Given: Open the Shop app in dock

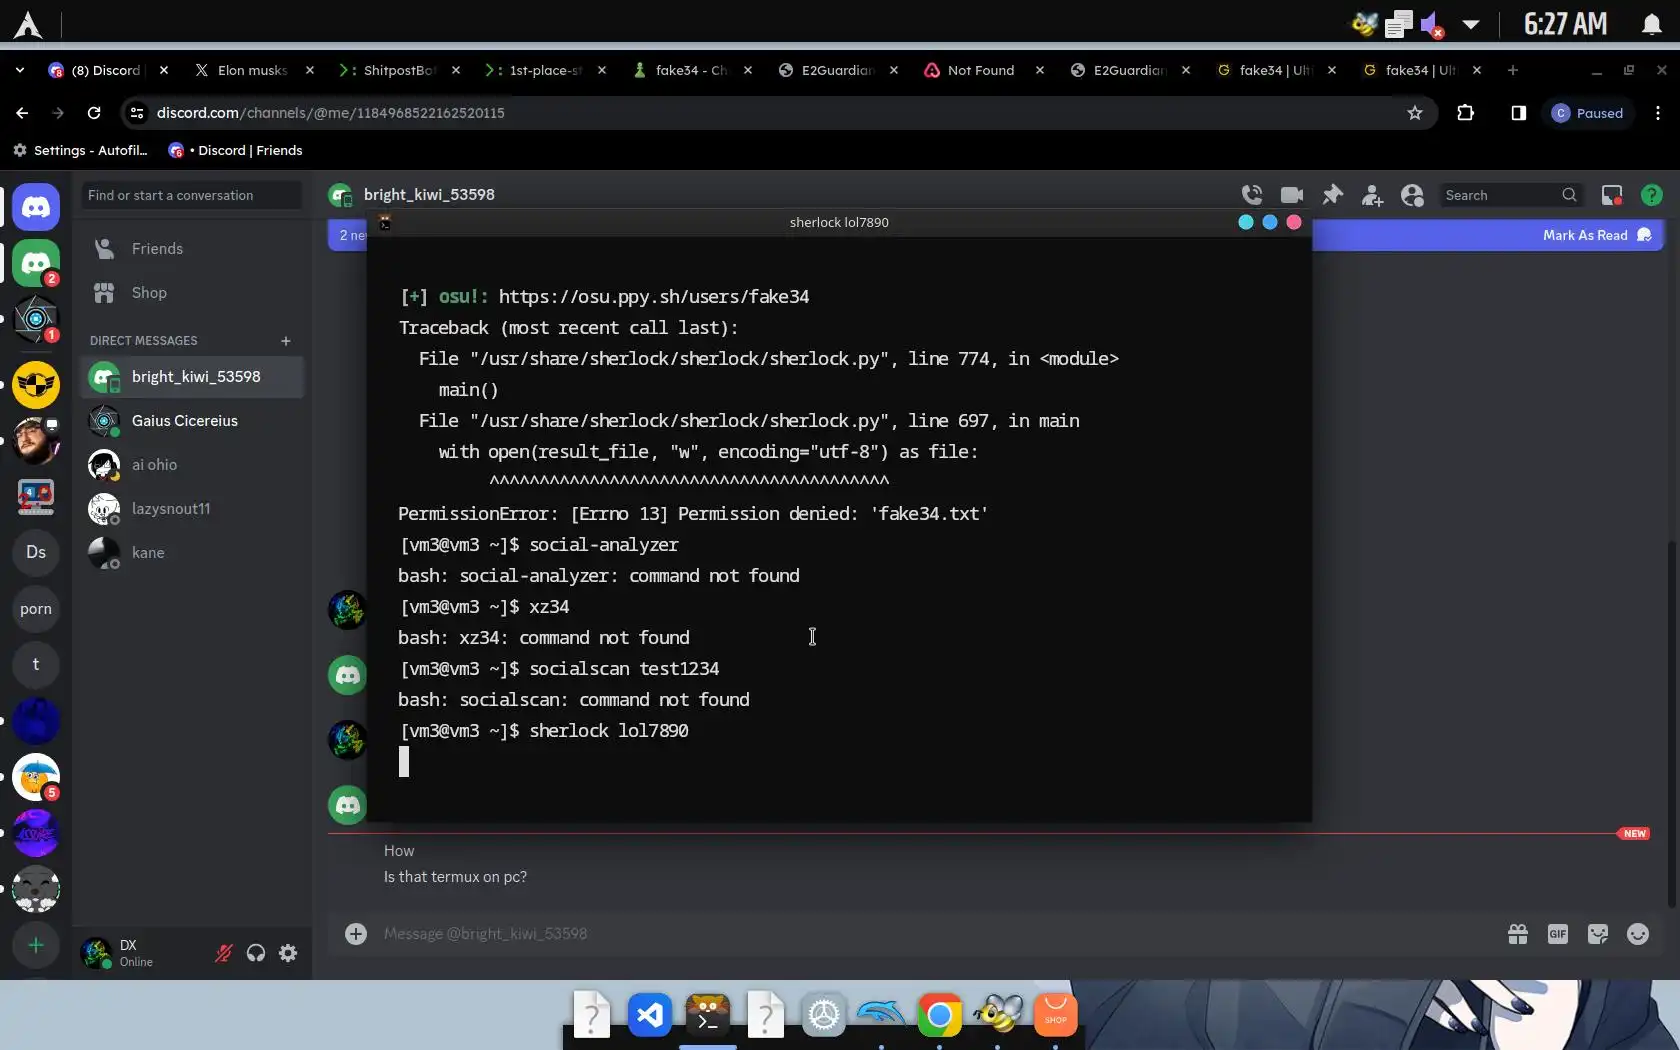Looking at the screenshot, I should (x=1056, y=1016).
